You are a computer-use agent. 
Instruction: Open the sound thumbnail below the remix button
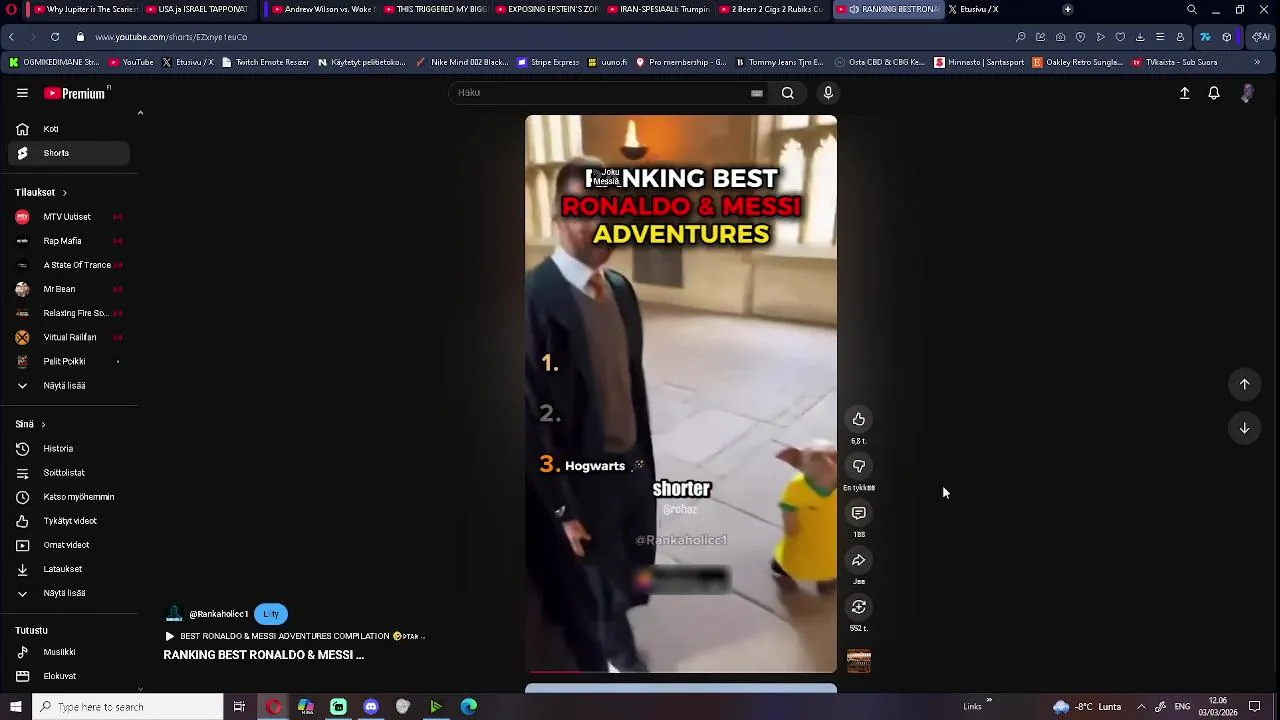(x=859, y=661)
